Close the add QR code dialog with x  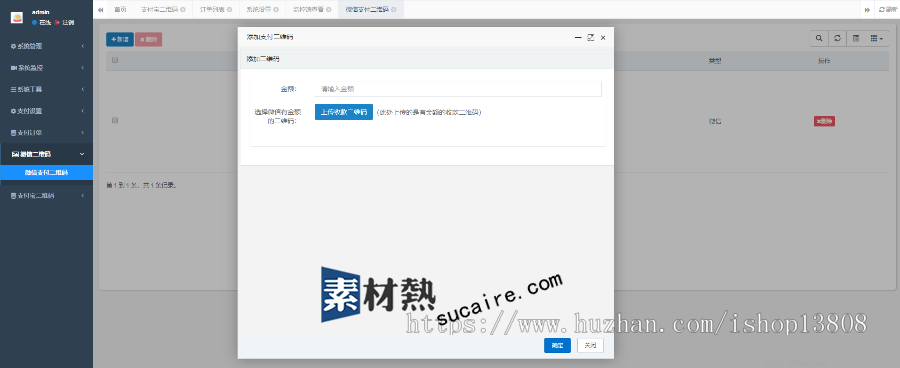pyautogui.click(x=603, y=37)
